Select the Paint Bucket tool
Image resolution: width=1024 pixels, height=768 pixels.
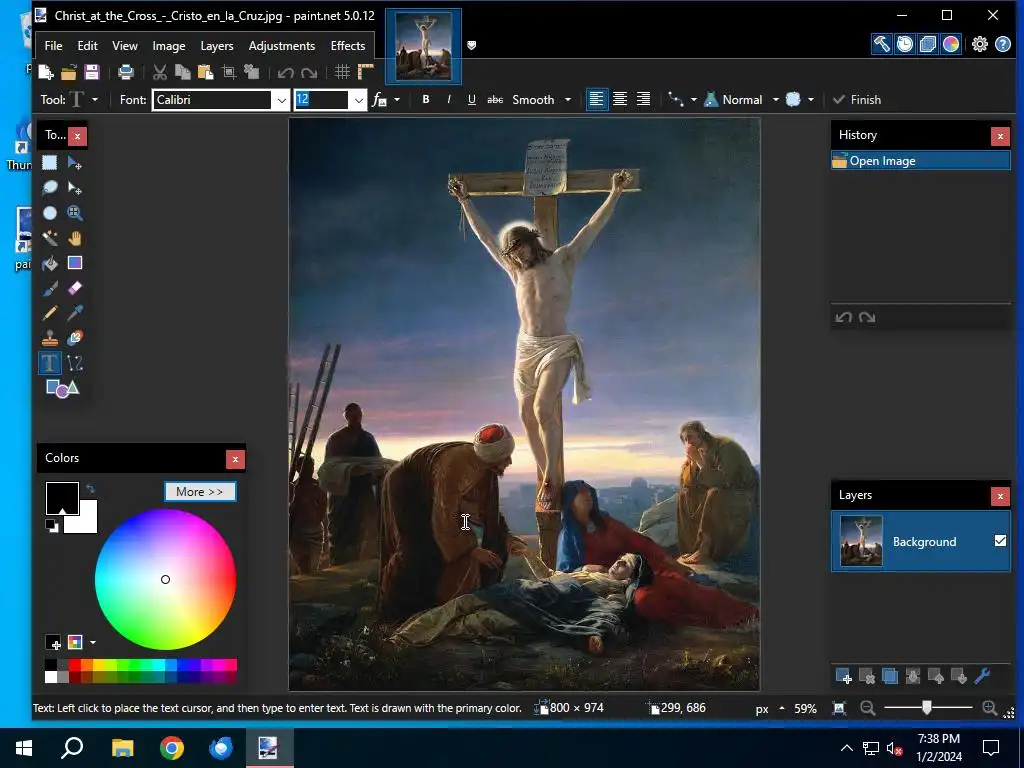click(50, 263)
